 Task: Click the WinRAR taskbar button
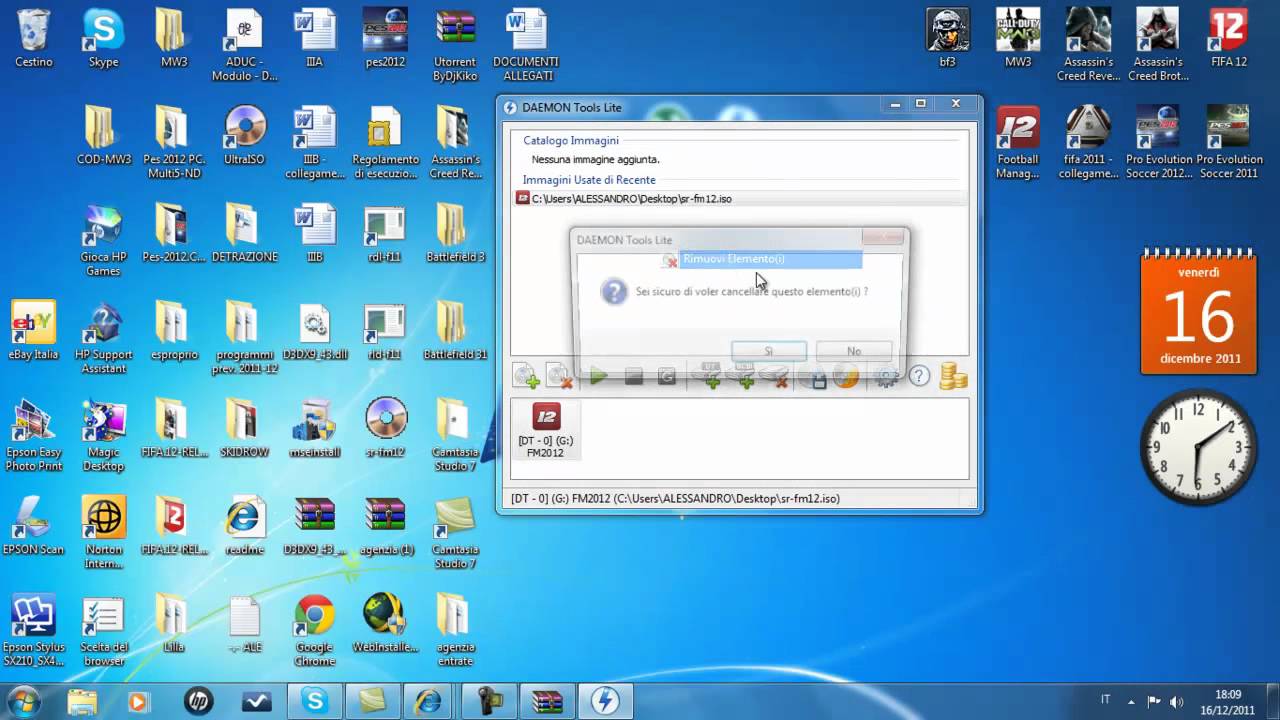click(x=547, y=702)
